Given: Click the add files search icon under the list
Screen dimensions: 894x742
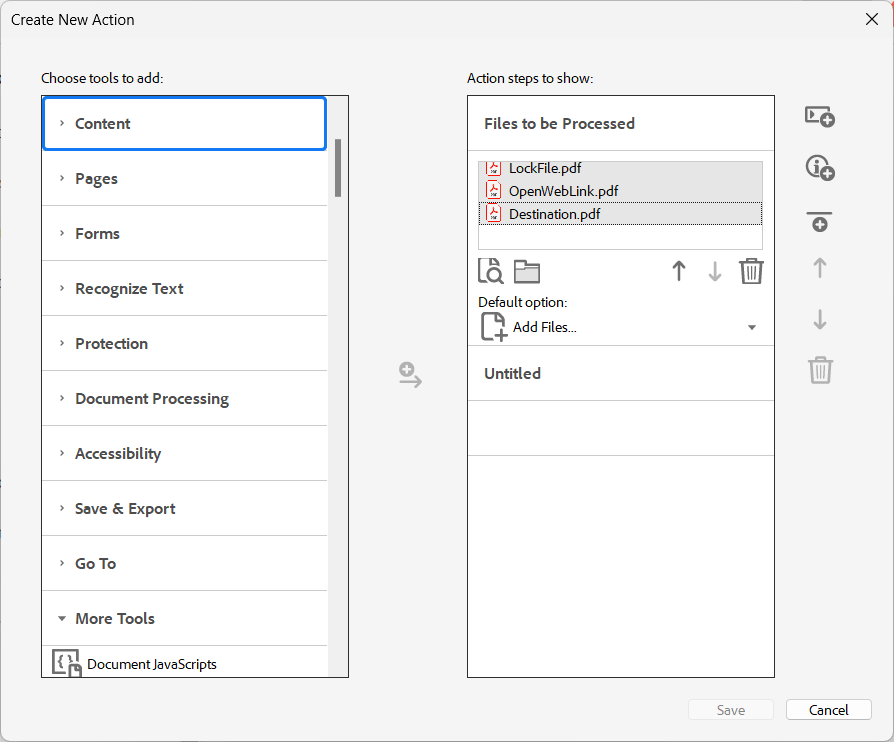Looking at the screenshot, I should click(x=491, y=271).
